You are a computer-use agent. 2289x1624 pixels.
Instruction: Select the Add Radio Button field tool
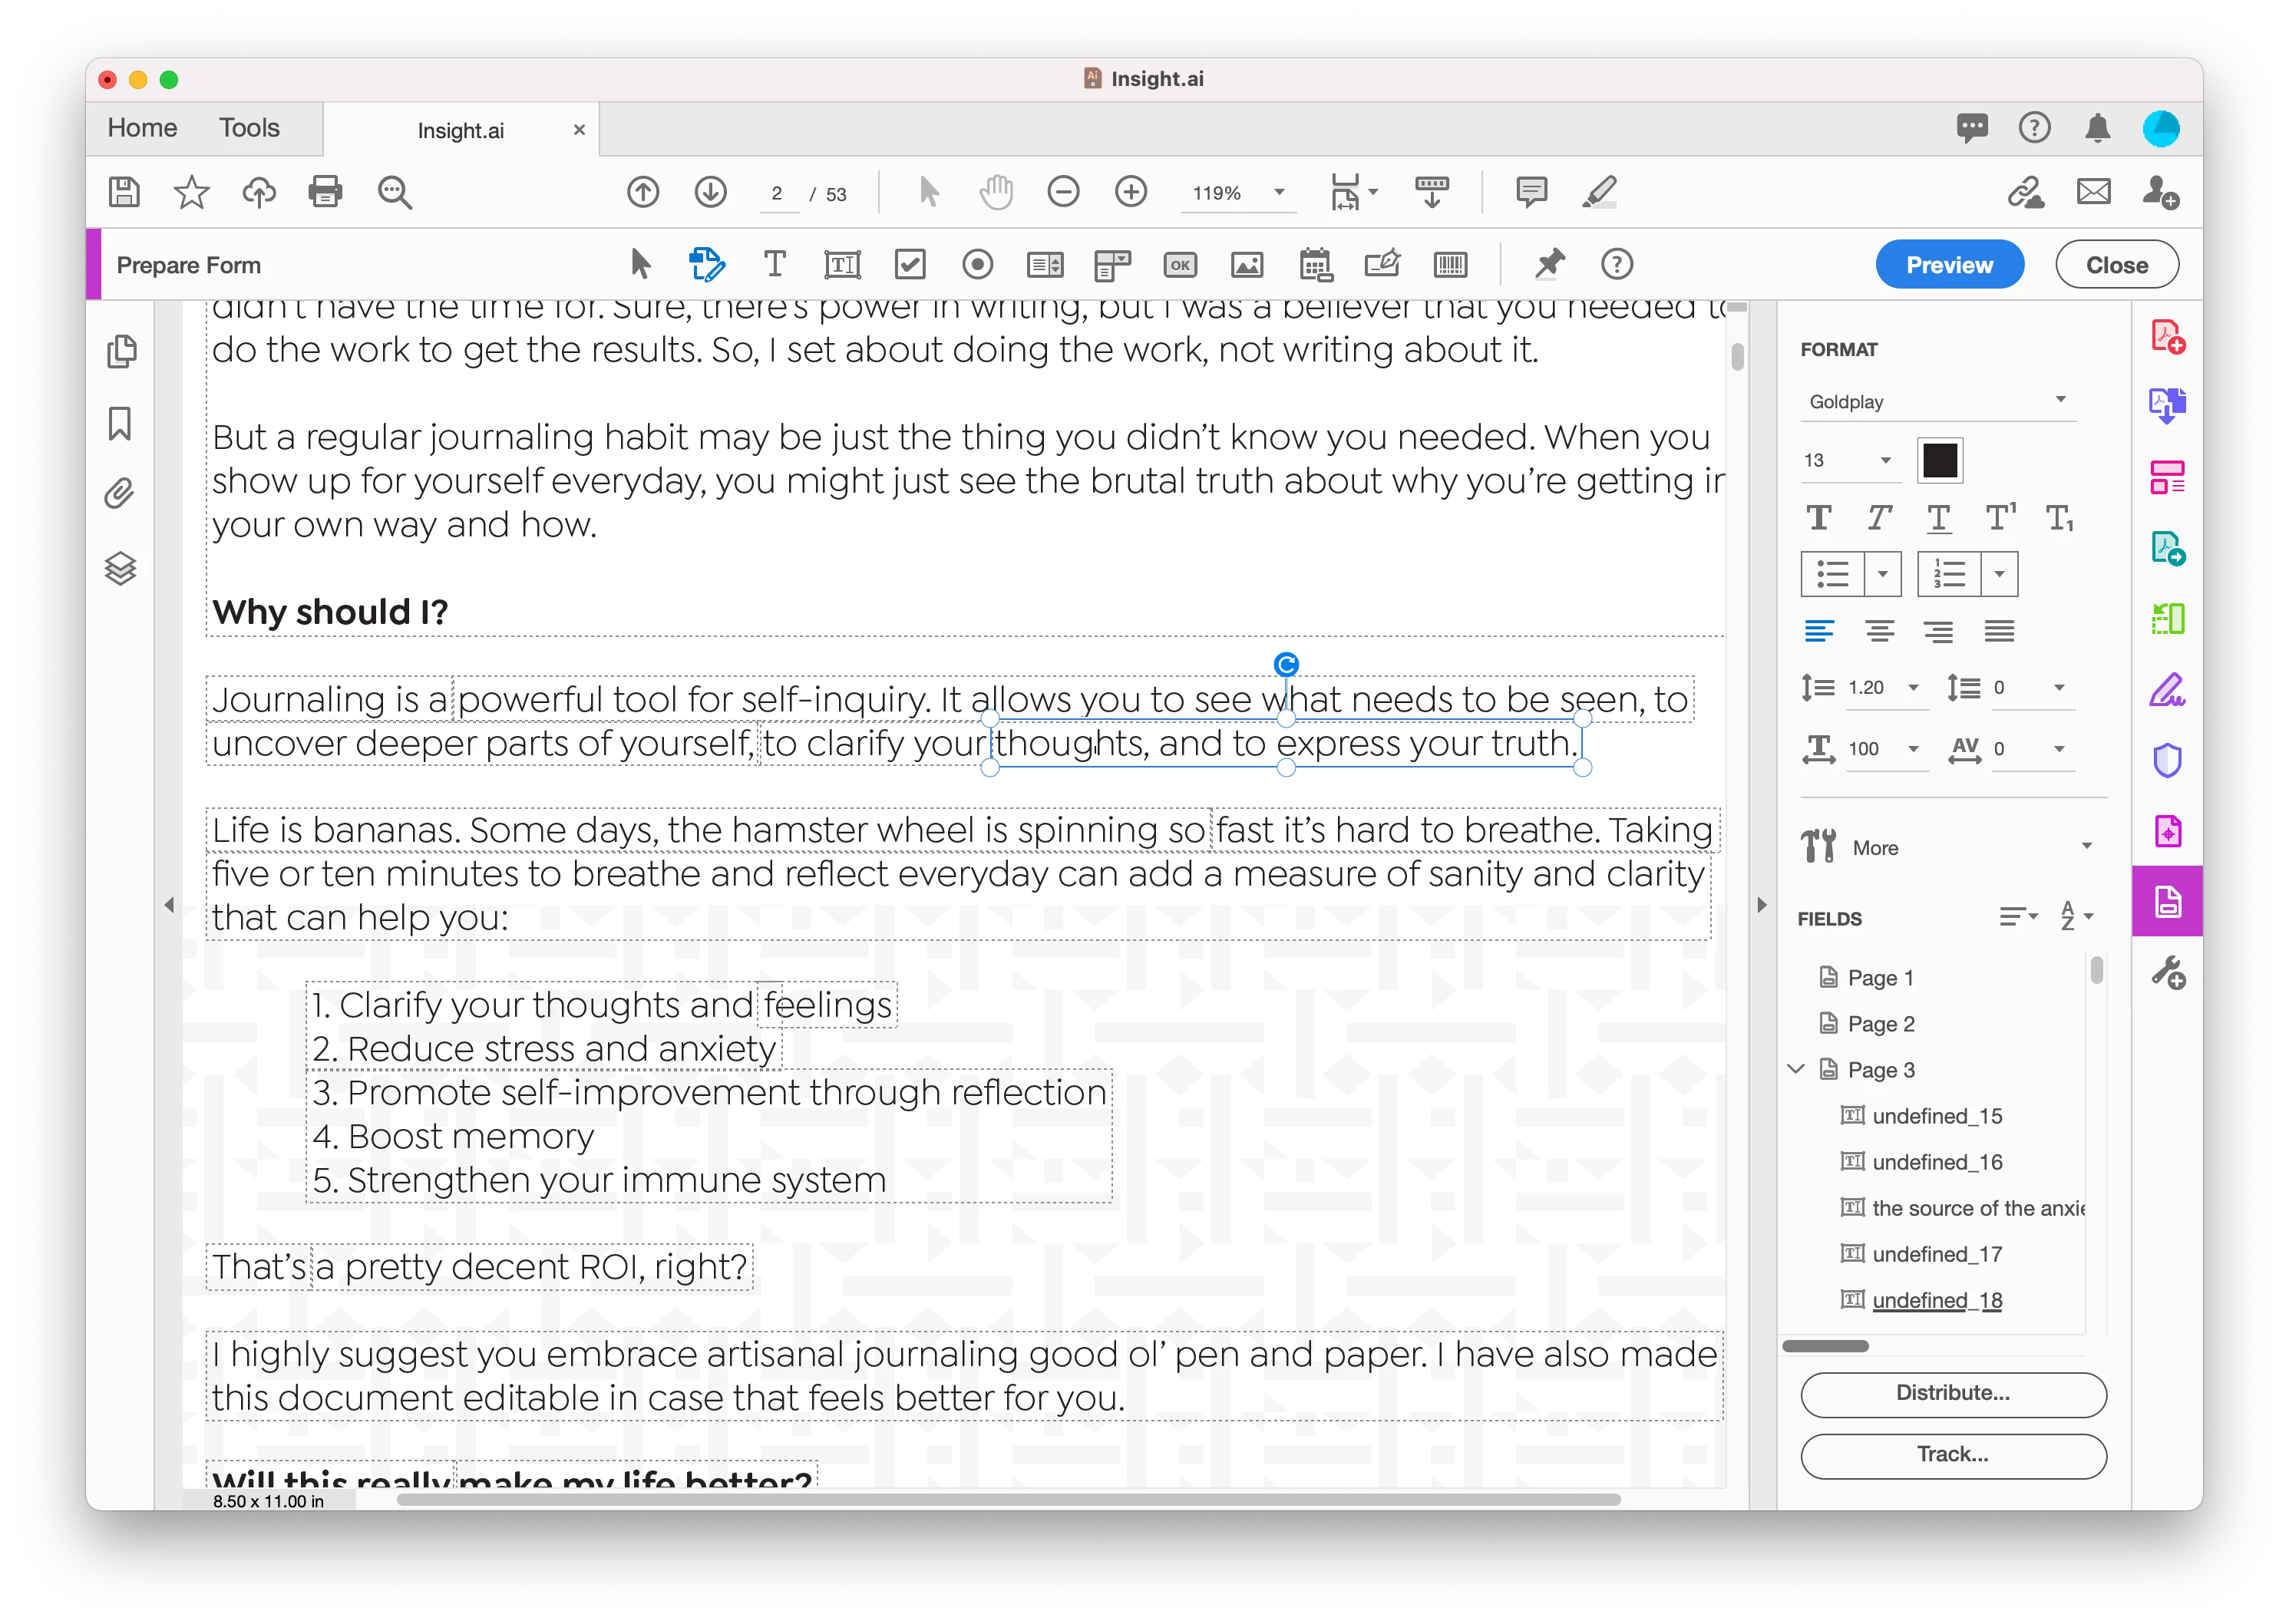pyautogui.click(x=977, y=265)
